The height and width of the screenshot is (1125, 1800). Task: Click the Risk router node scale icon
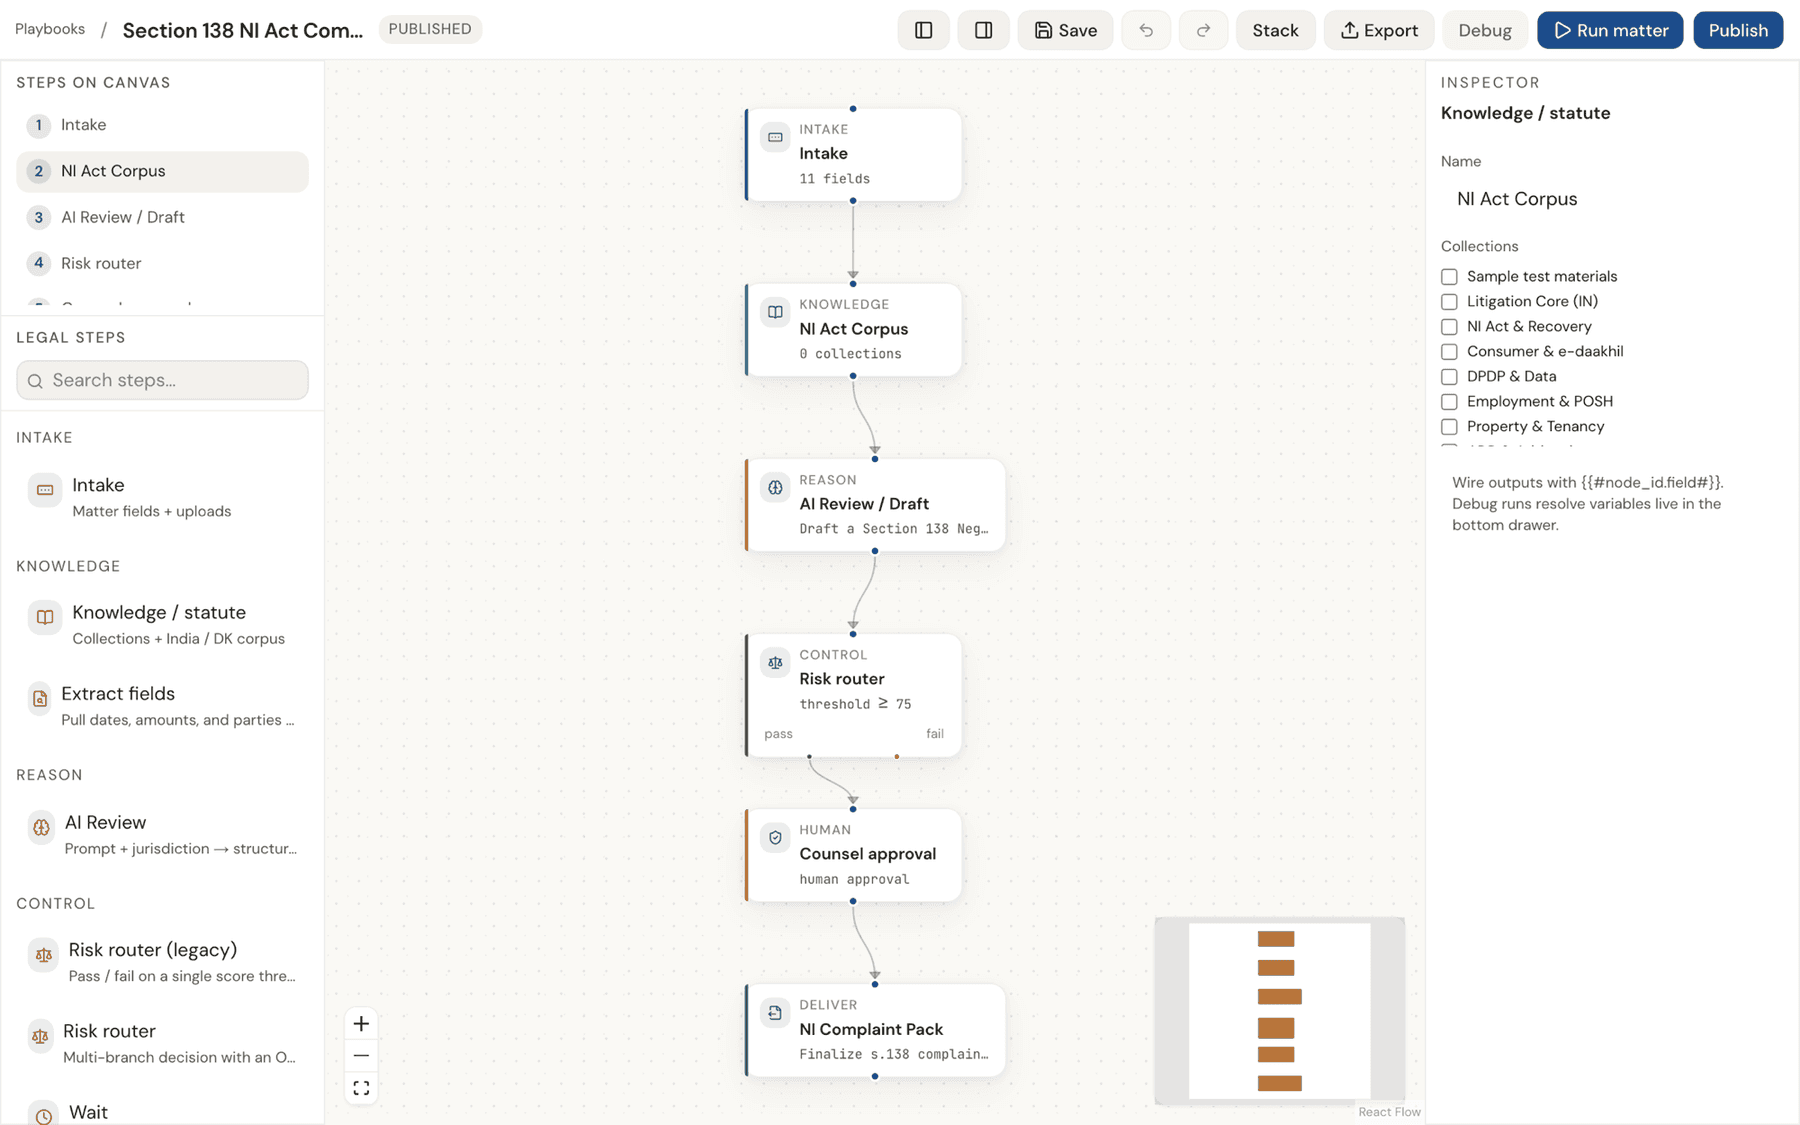(x=775, y=663)
